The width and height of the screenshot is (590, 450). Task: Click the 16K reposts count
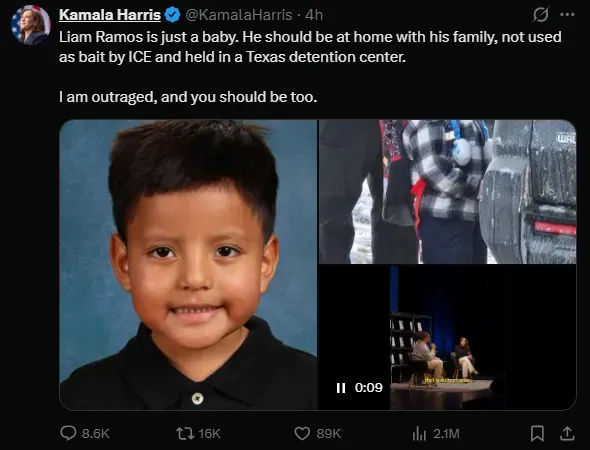click(x=209, y=433)
